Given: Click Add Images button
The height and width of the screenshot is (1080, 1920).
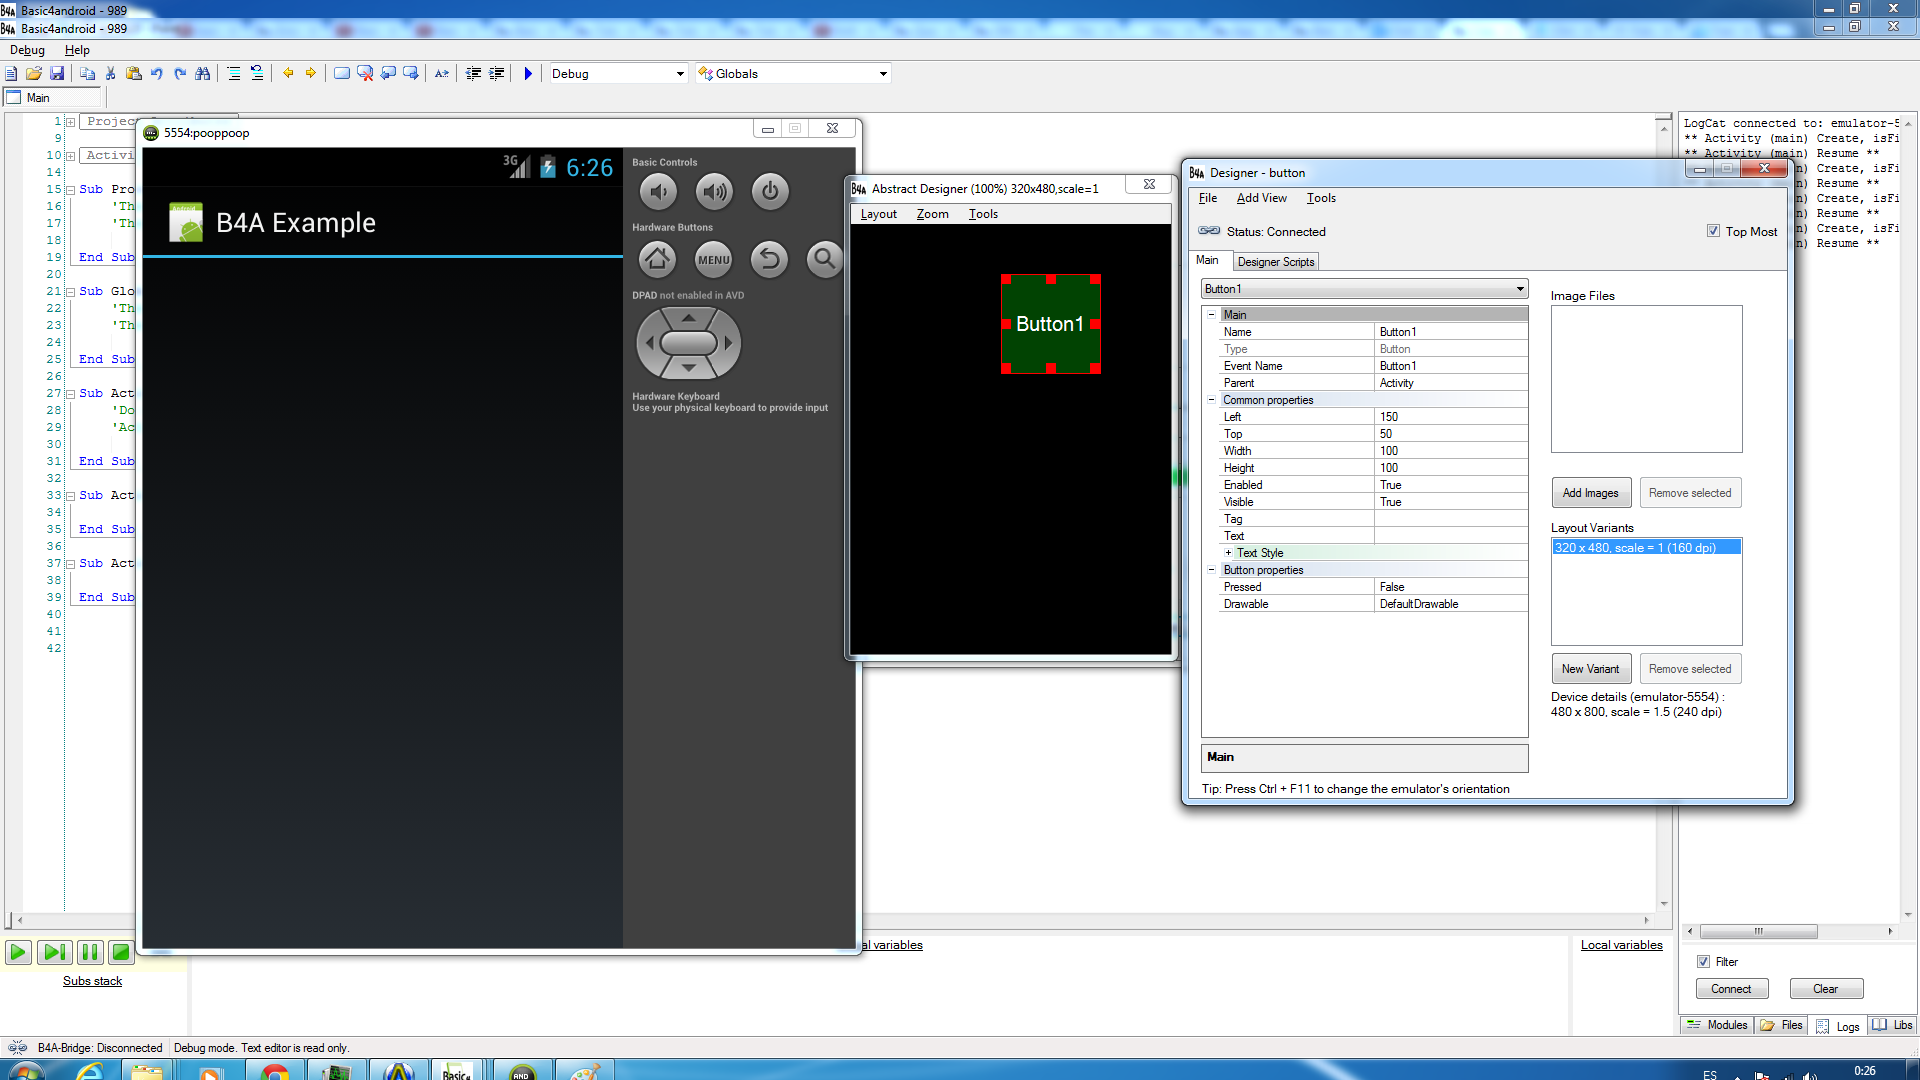Looking at the screenshot, I should [1591, 493].
